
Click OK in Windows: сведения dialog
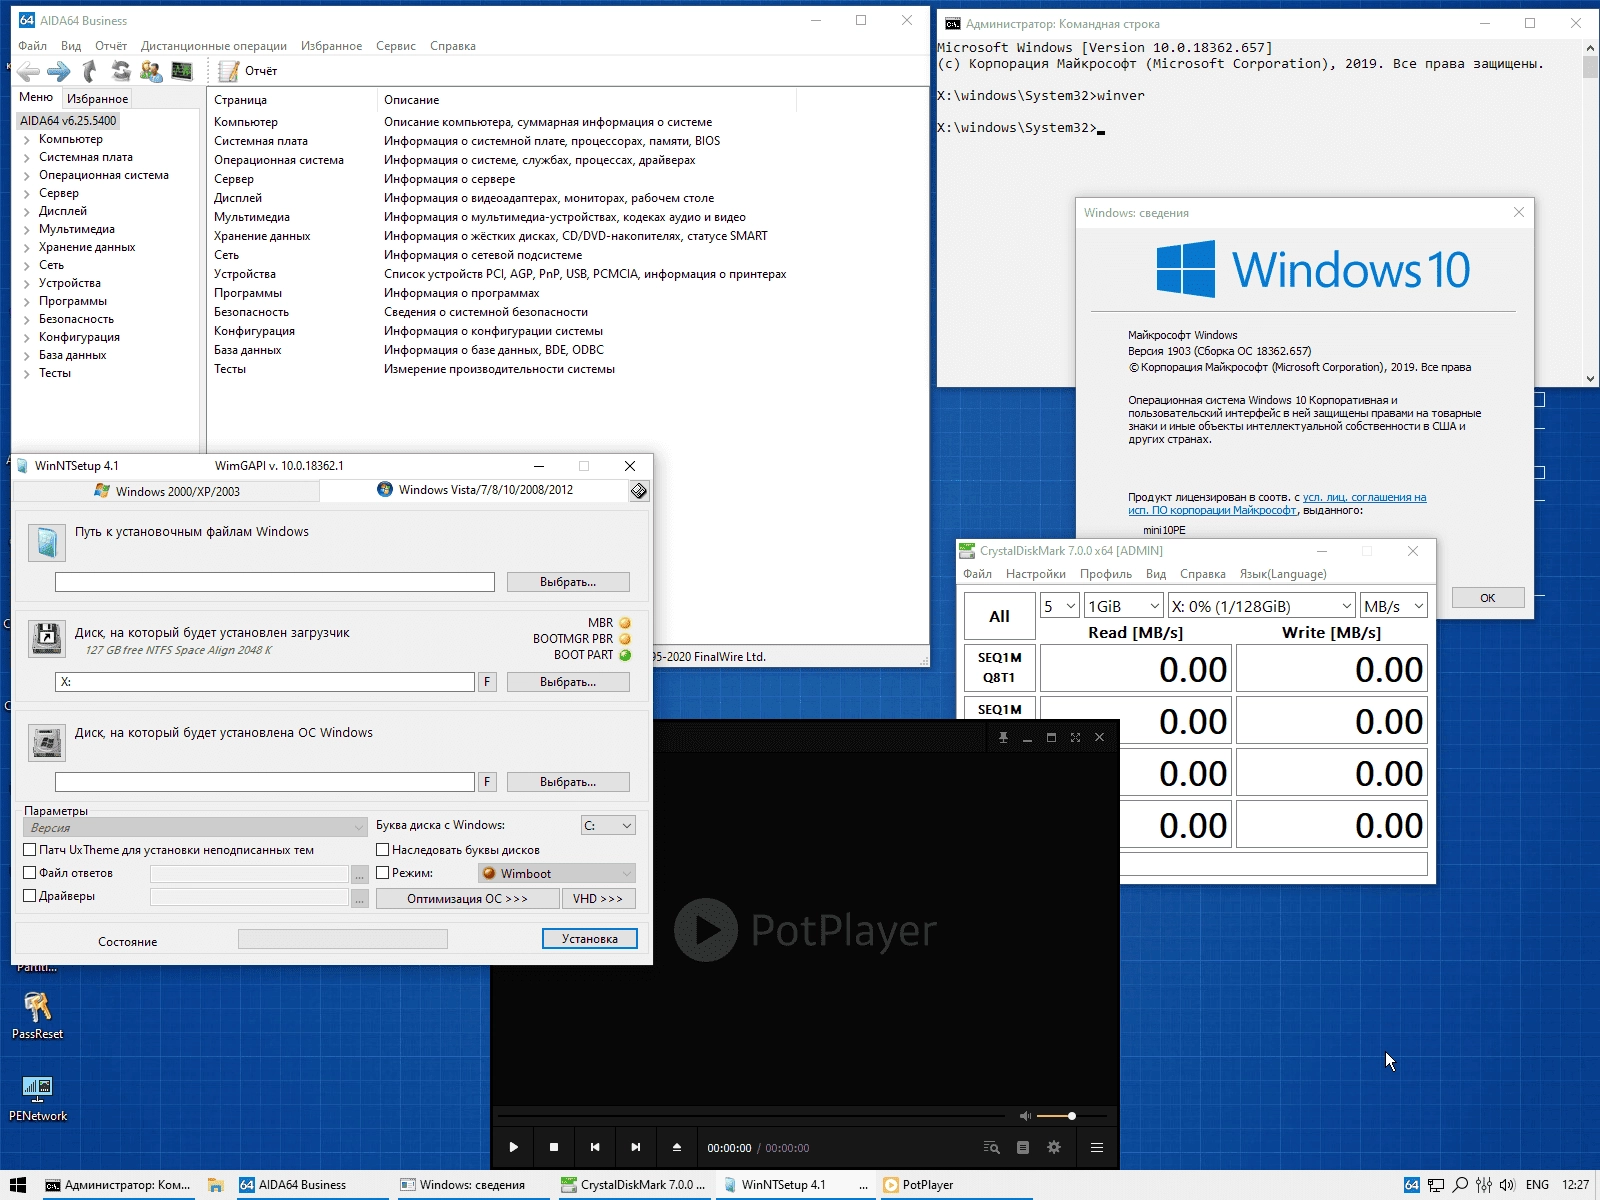coord(1488,598)
